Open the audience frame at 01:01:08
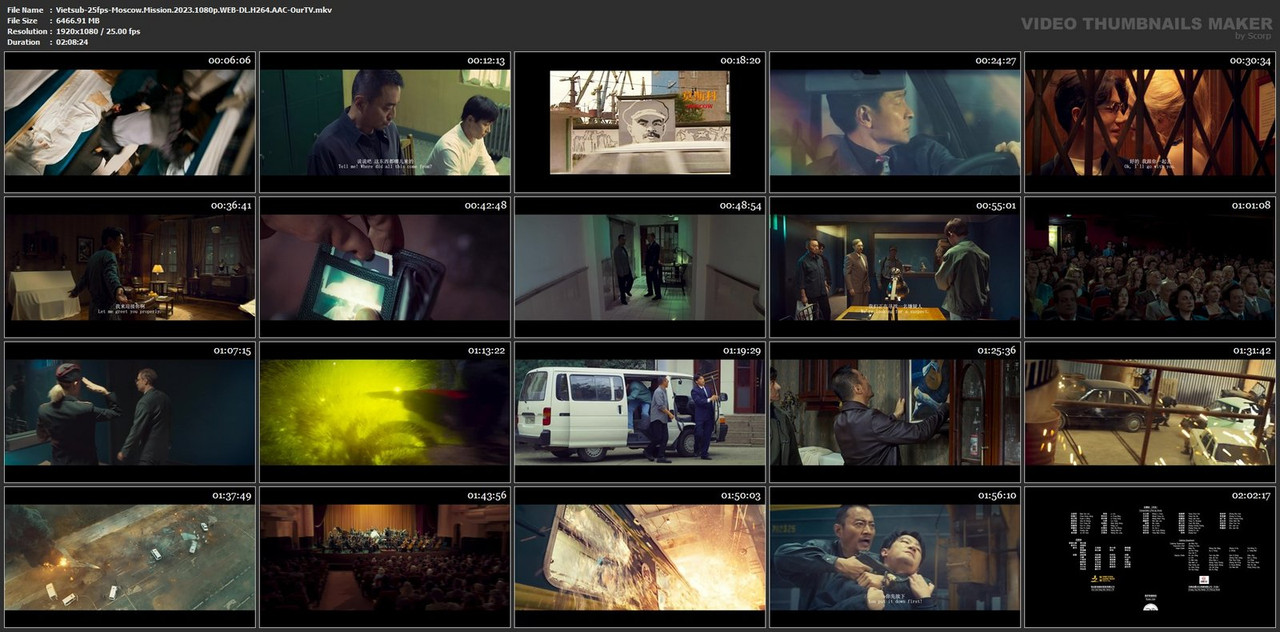Viewport: 1280px width, 632px height. pyautogui.click(x=1150, y=267)
